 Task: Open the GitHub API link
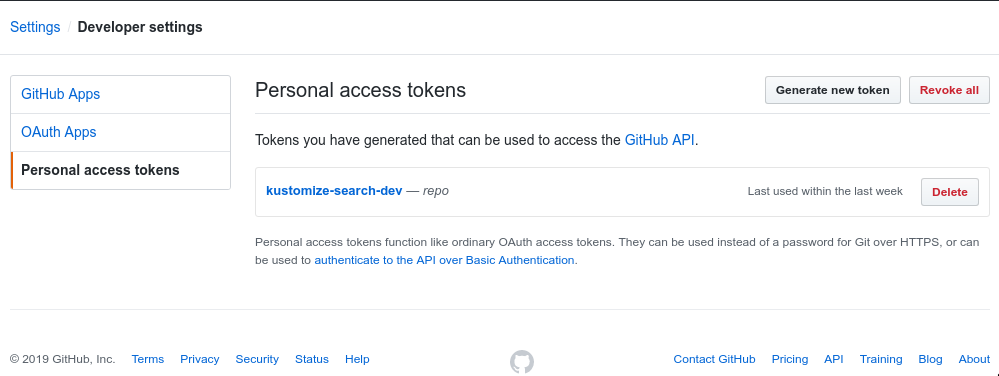659,140
